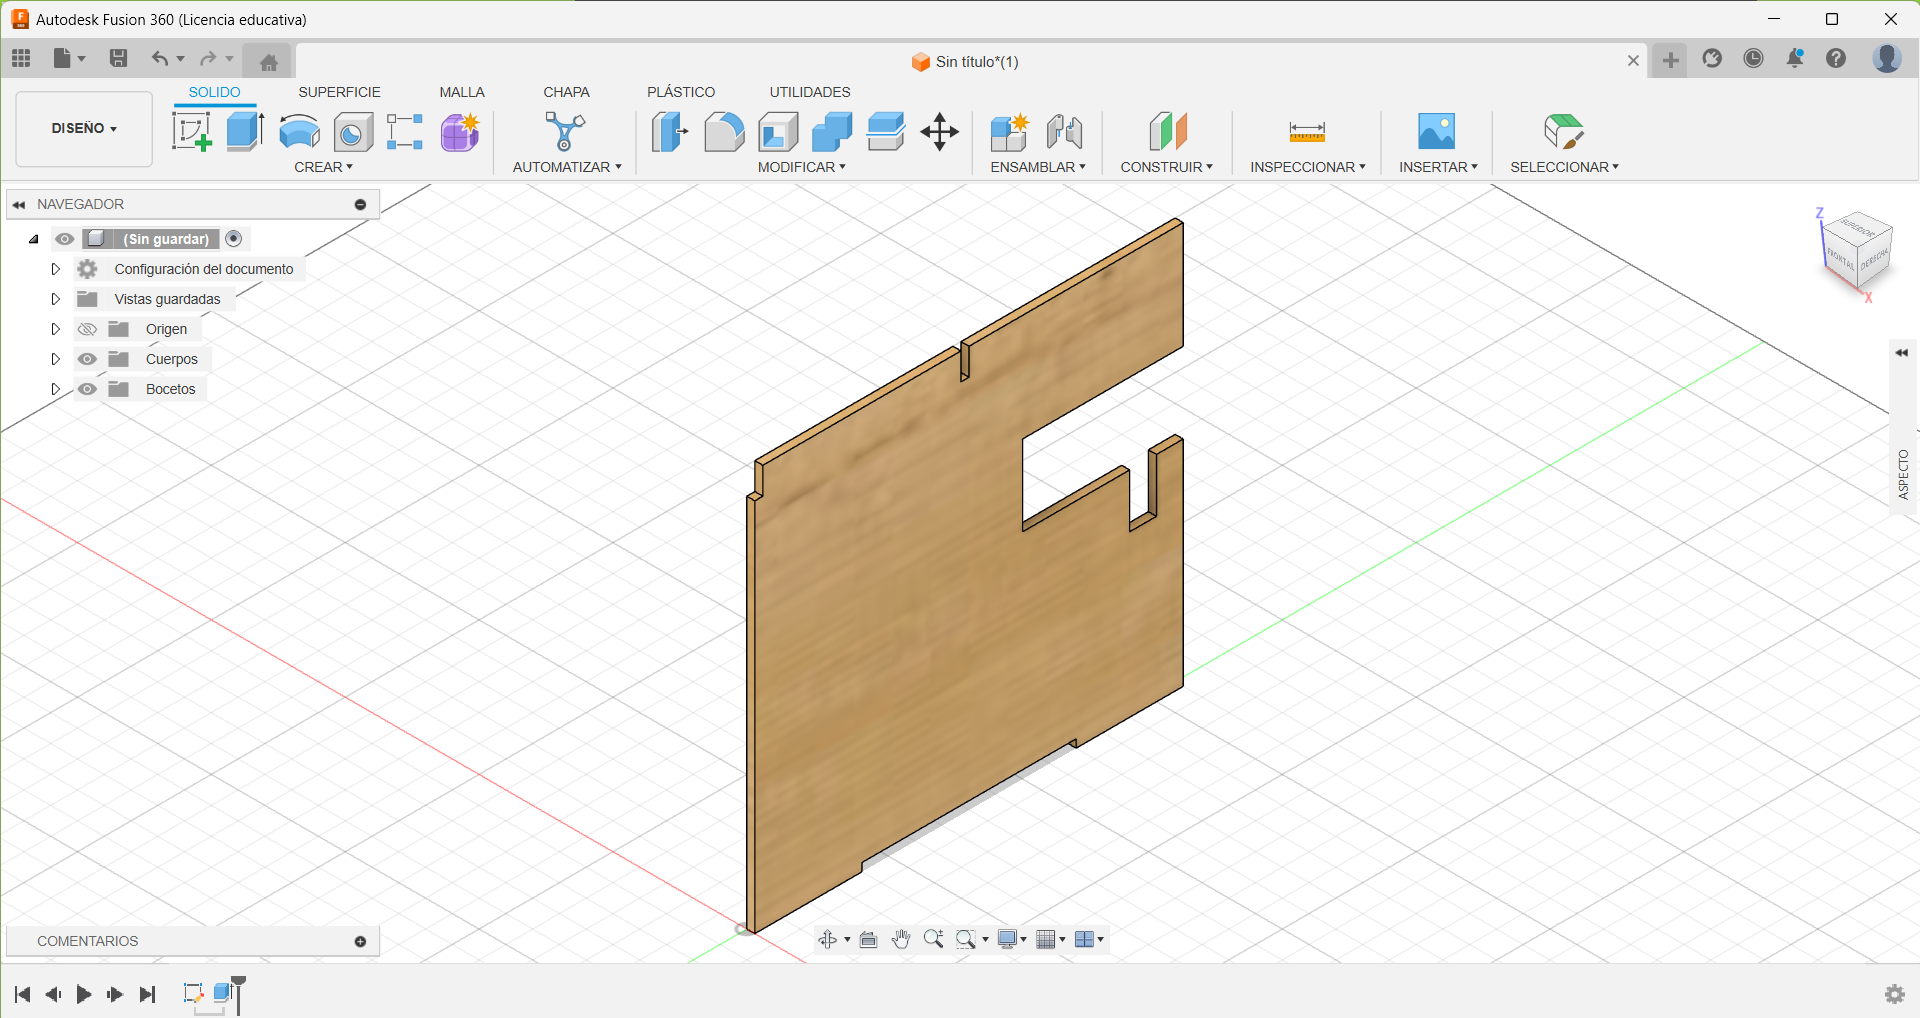Activate the root component radio button
1920x1018 pixels.
coord(234,239)
